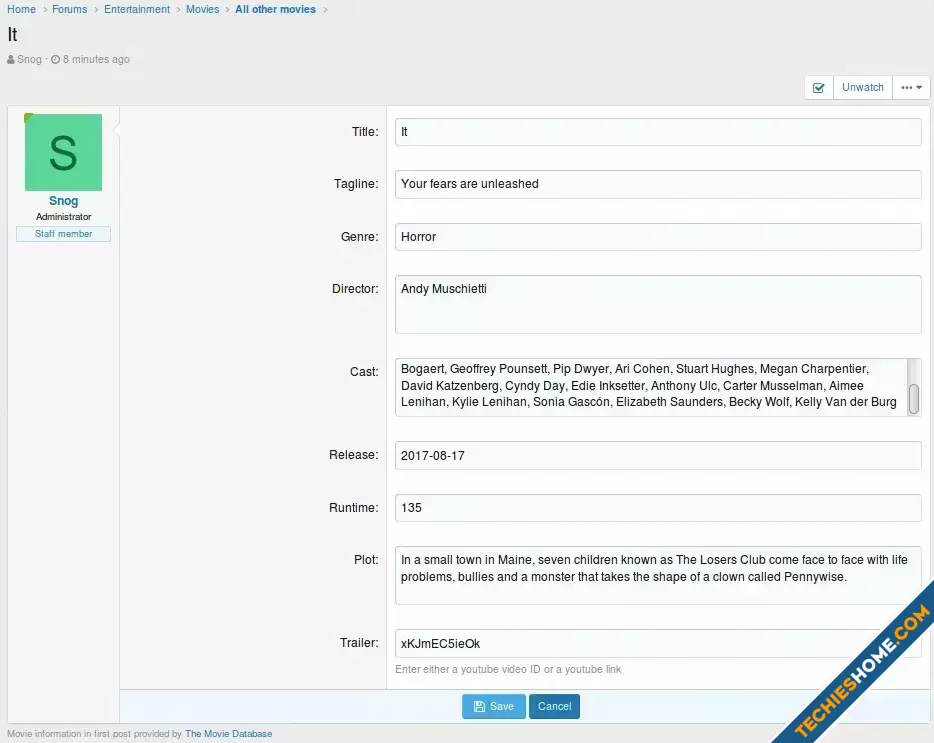Click into the Tagline field
The image size is (934, 743).
tap(658, 184)
